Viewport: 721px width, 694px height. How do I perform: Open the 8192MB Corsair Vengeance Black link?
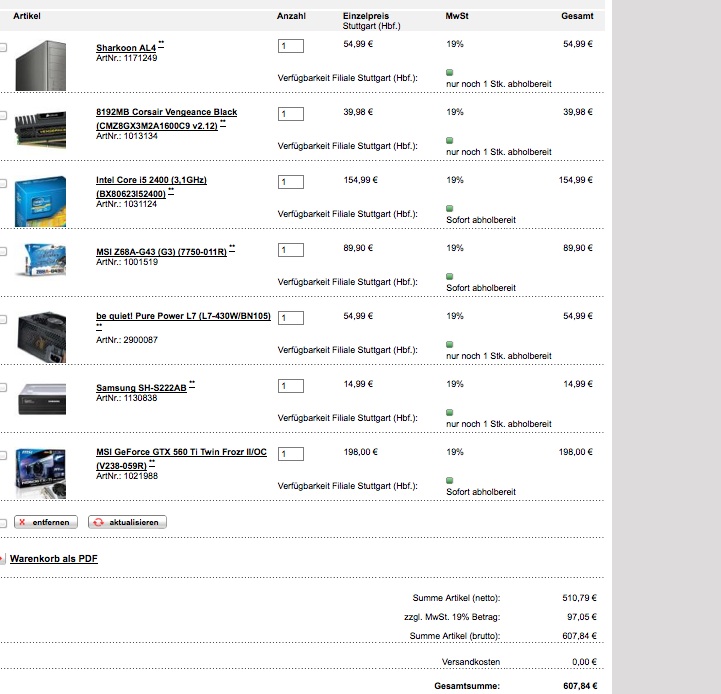166,119
